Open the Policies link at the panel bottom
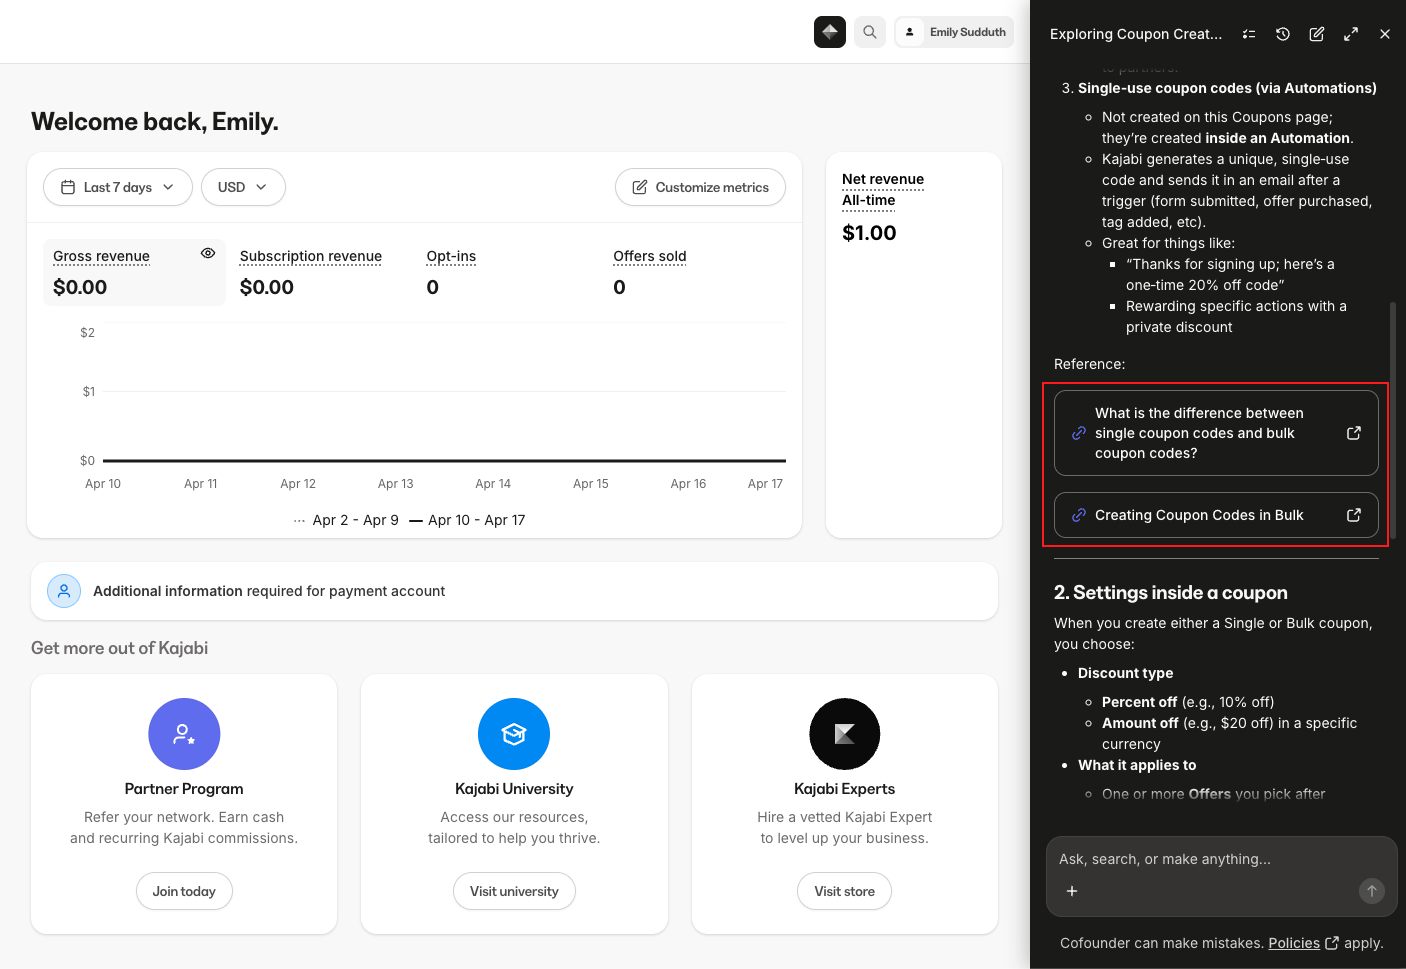The height and width of the screenshot is (969, 1406). 1294,943
